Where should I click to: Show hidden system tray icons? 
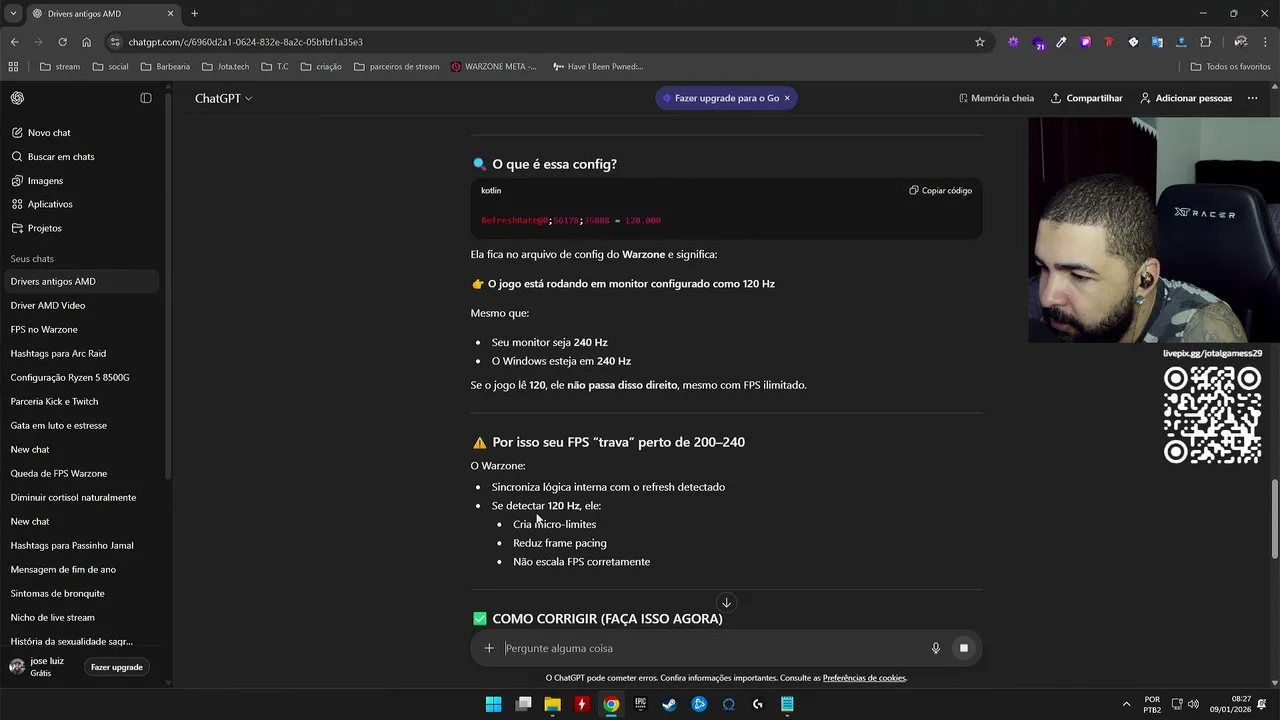(1126, 704)
